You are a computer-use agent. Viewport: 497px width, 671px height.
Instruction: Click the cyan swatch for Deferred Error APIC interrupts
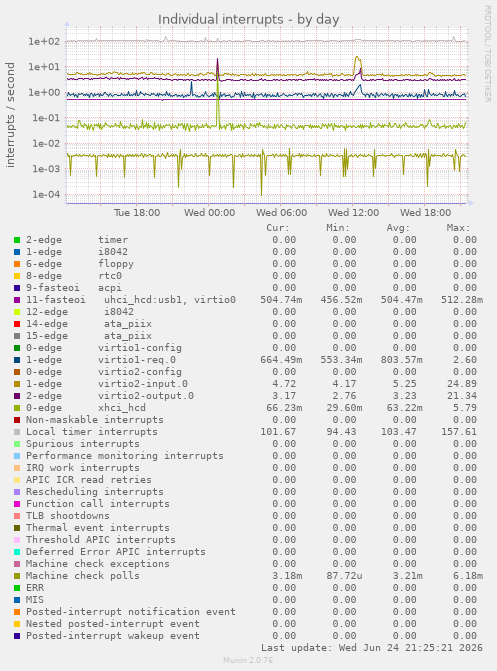[x=17, y=552]
